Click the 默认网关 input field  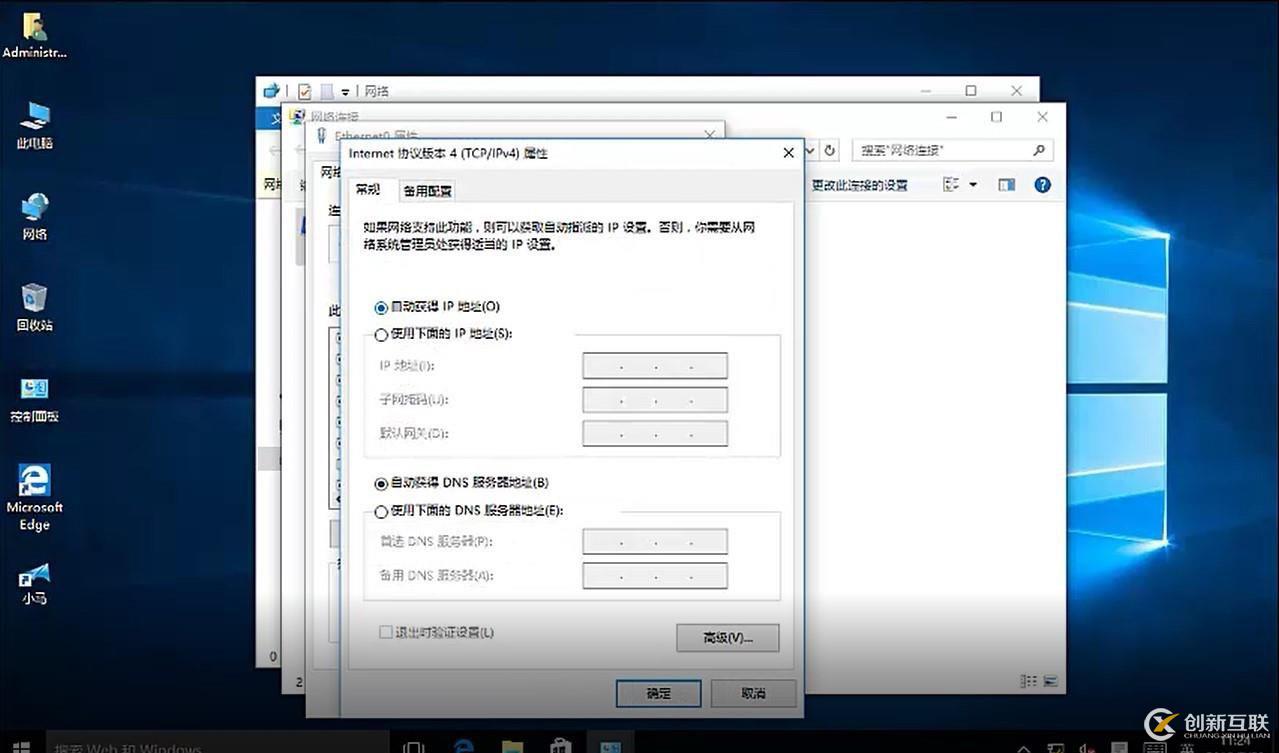(x=655, y=434)
